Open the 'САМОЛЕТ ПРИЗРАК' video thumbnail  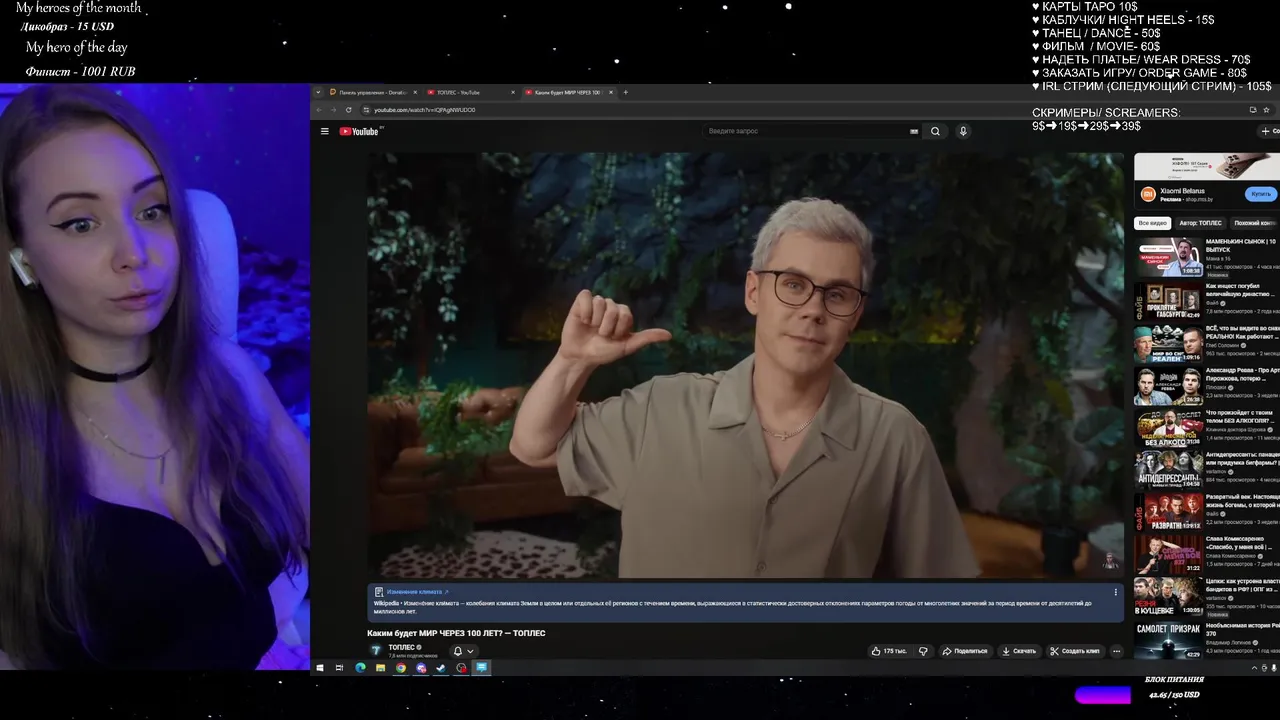1168,641
